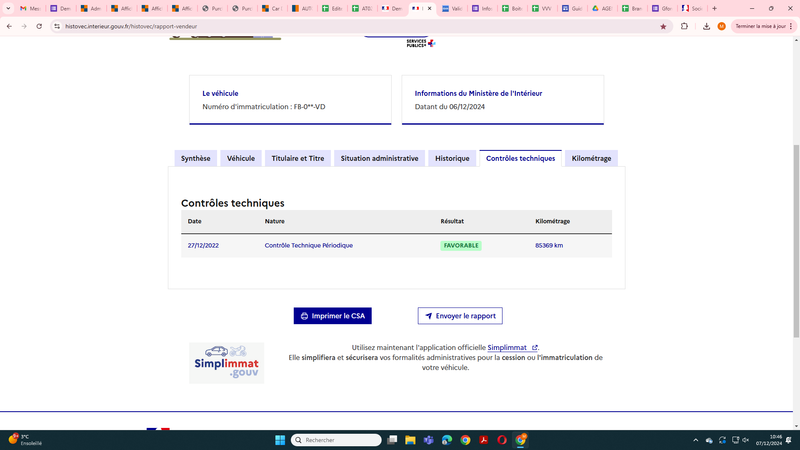Click the Imprimer le CSA button
The height and width of the screenshot is (450, 800).
tap(333, 316)
